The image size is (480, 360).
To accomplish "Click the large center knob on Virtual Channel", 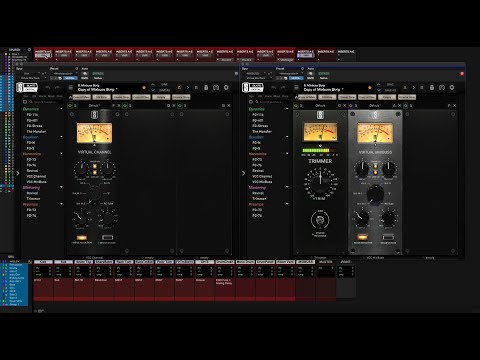I will click(95, 193).
